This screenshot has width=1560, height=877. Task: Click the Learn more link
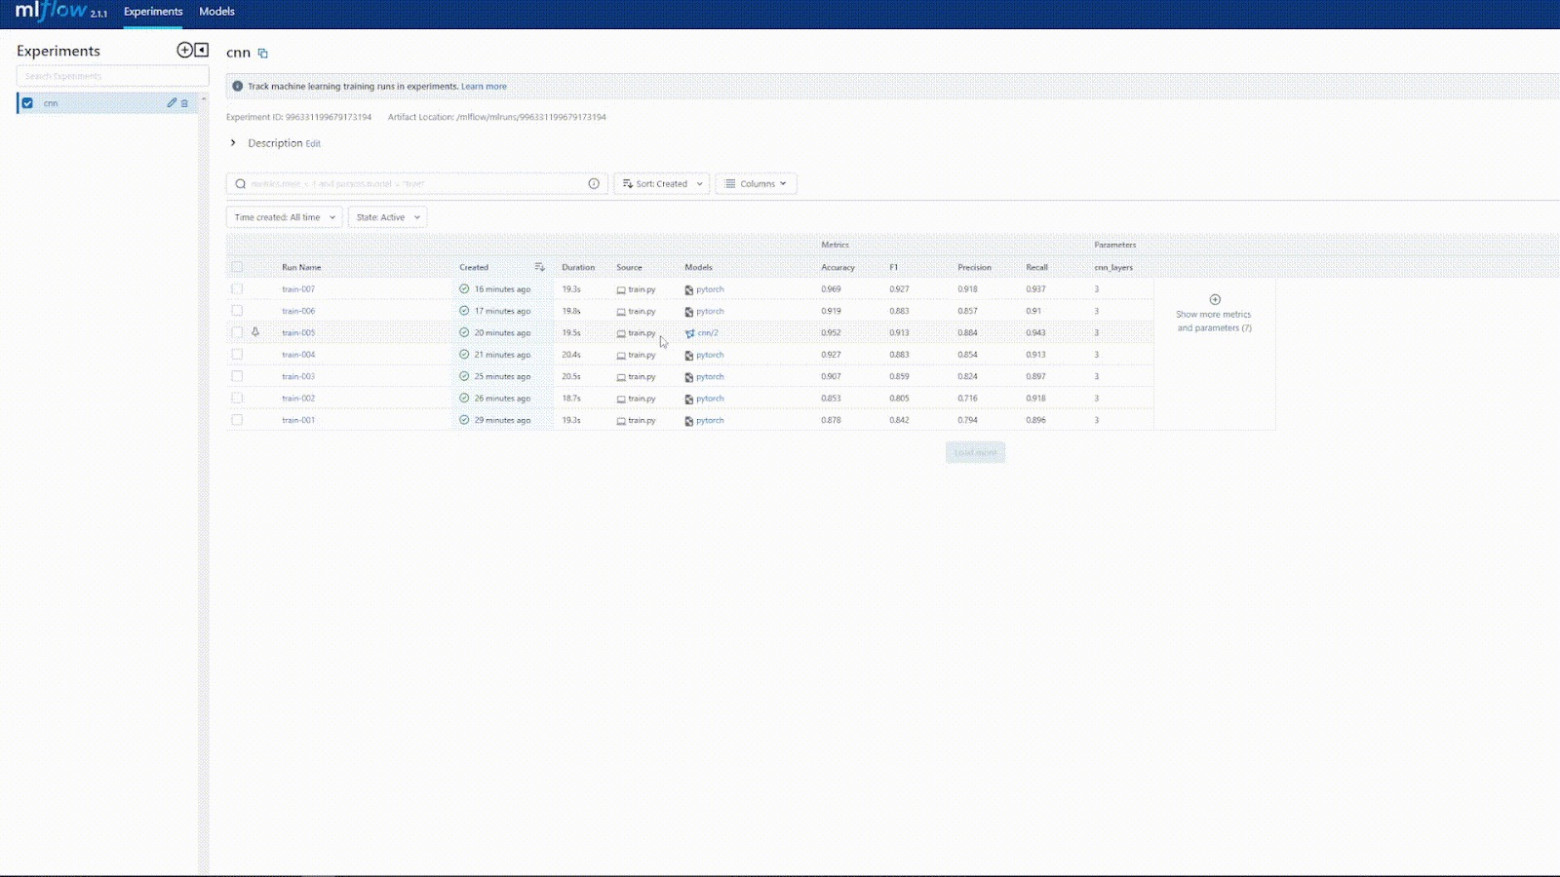(483, 87)
